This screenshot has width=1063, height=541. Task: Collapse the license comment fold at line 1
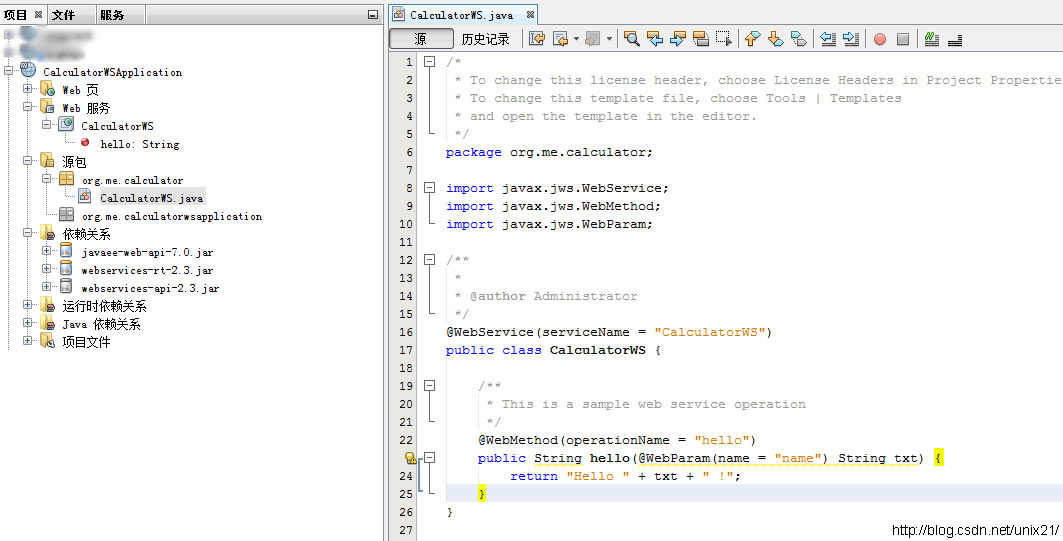click(429, 62)
